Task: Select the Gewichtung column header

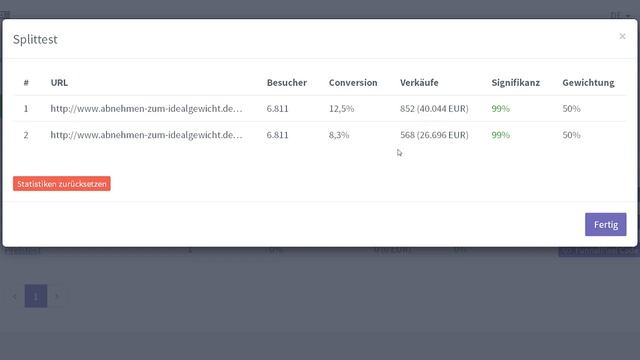Action: pyautogui.click(x=588, y=82)
